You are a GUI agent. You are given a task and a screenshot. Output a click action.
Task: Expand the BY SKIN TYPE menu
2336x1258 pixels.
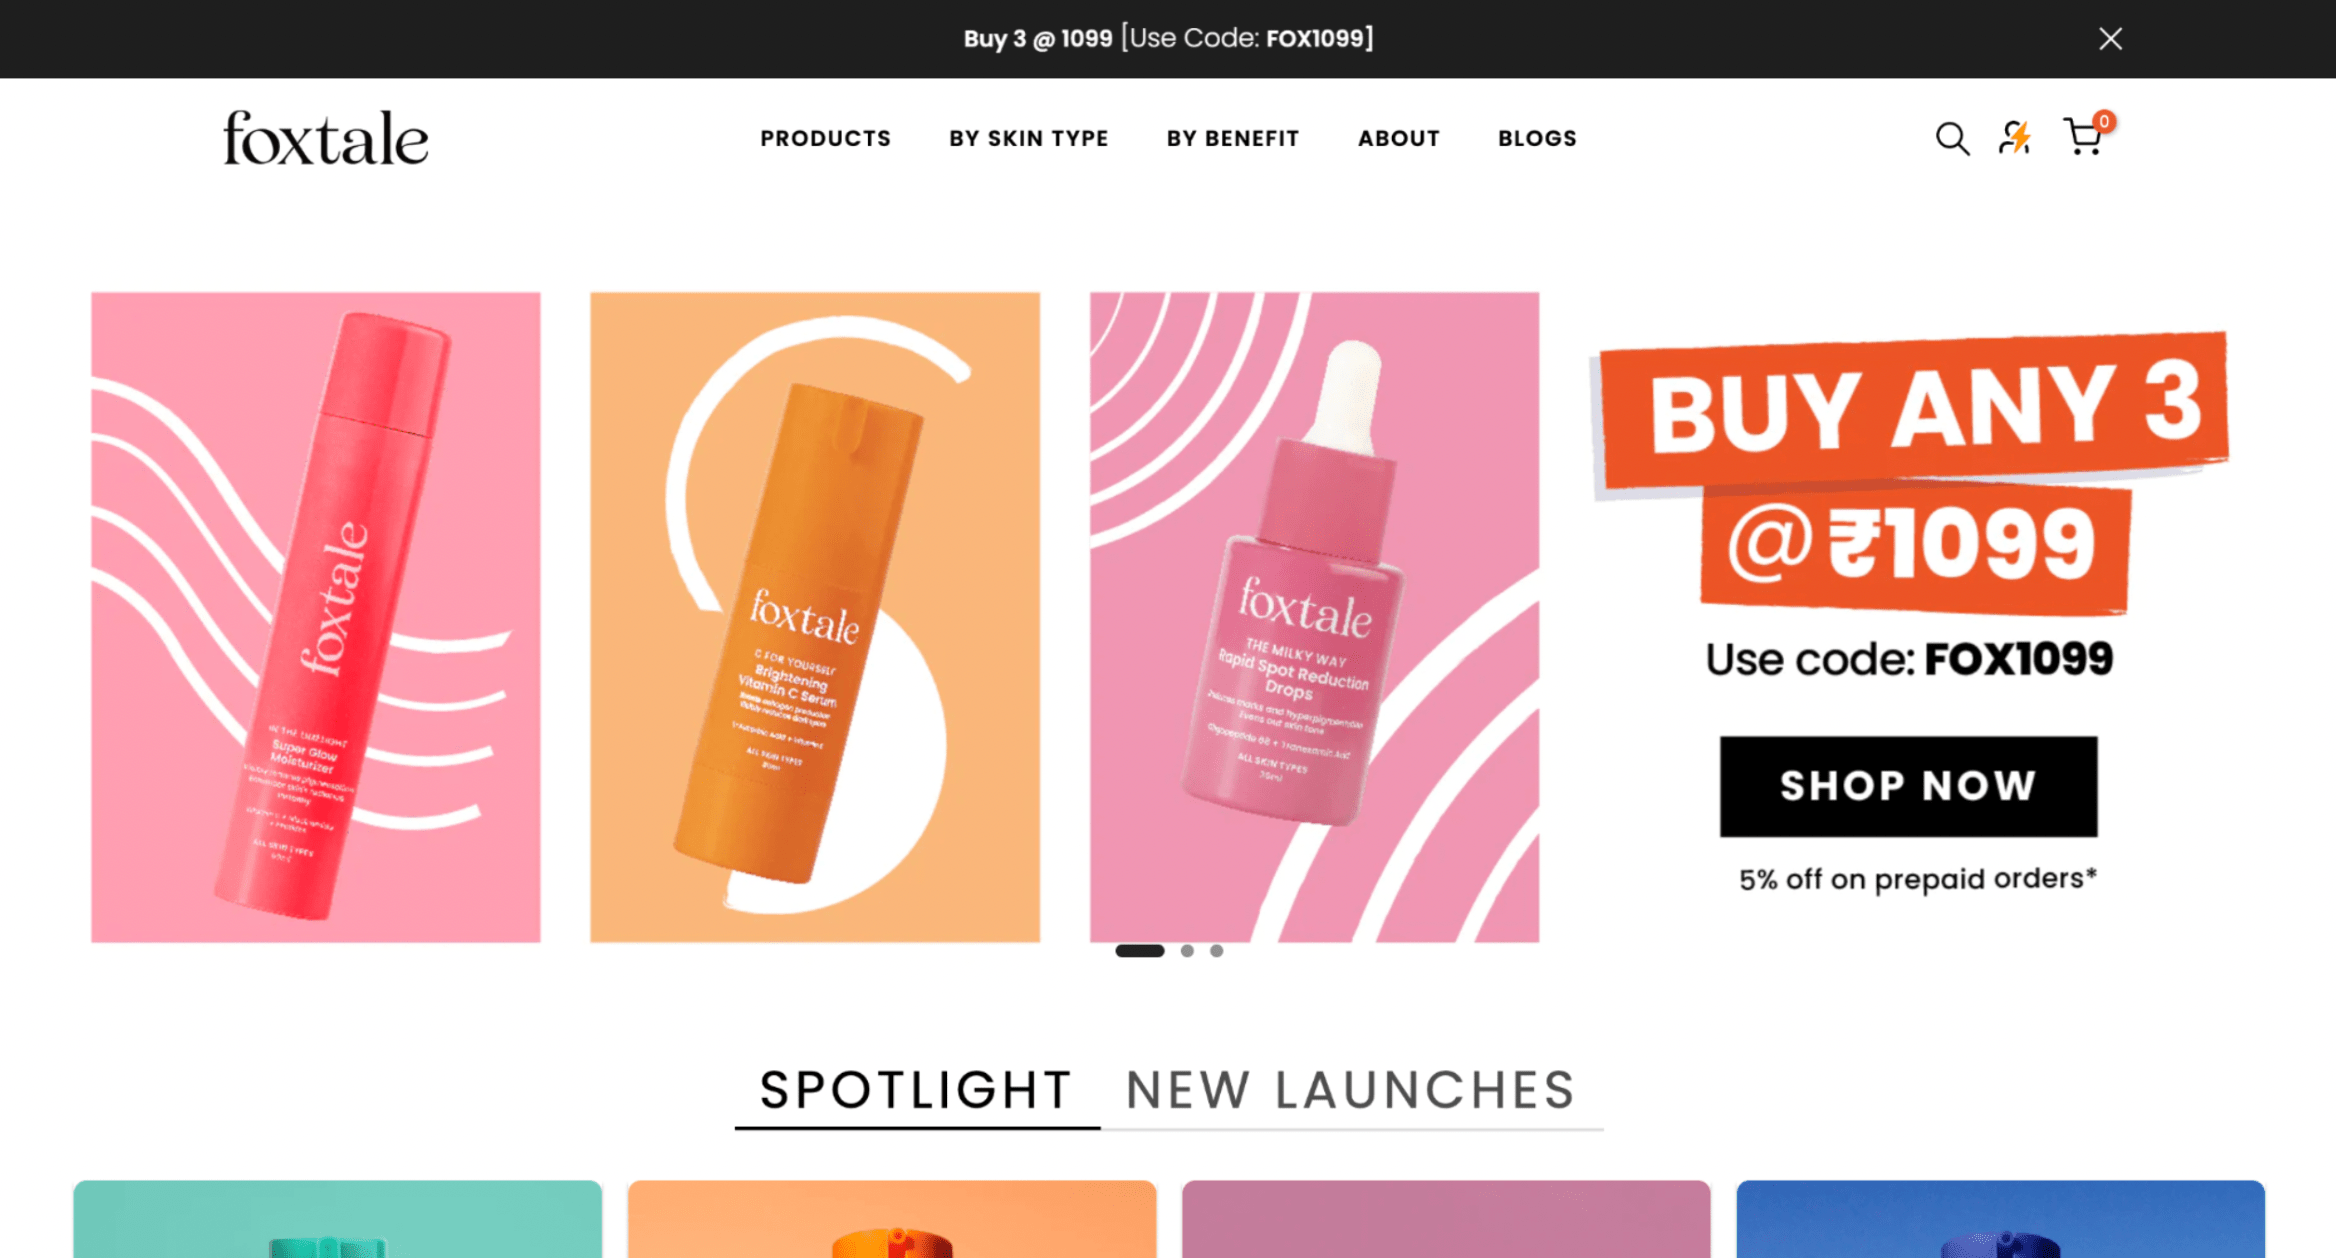1029,138
